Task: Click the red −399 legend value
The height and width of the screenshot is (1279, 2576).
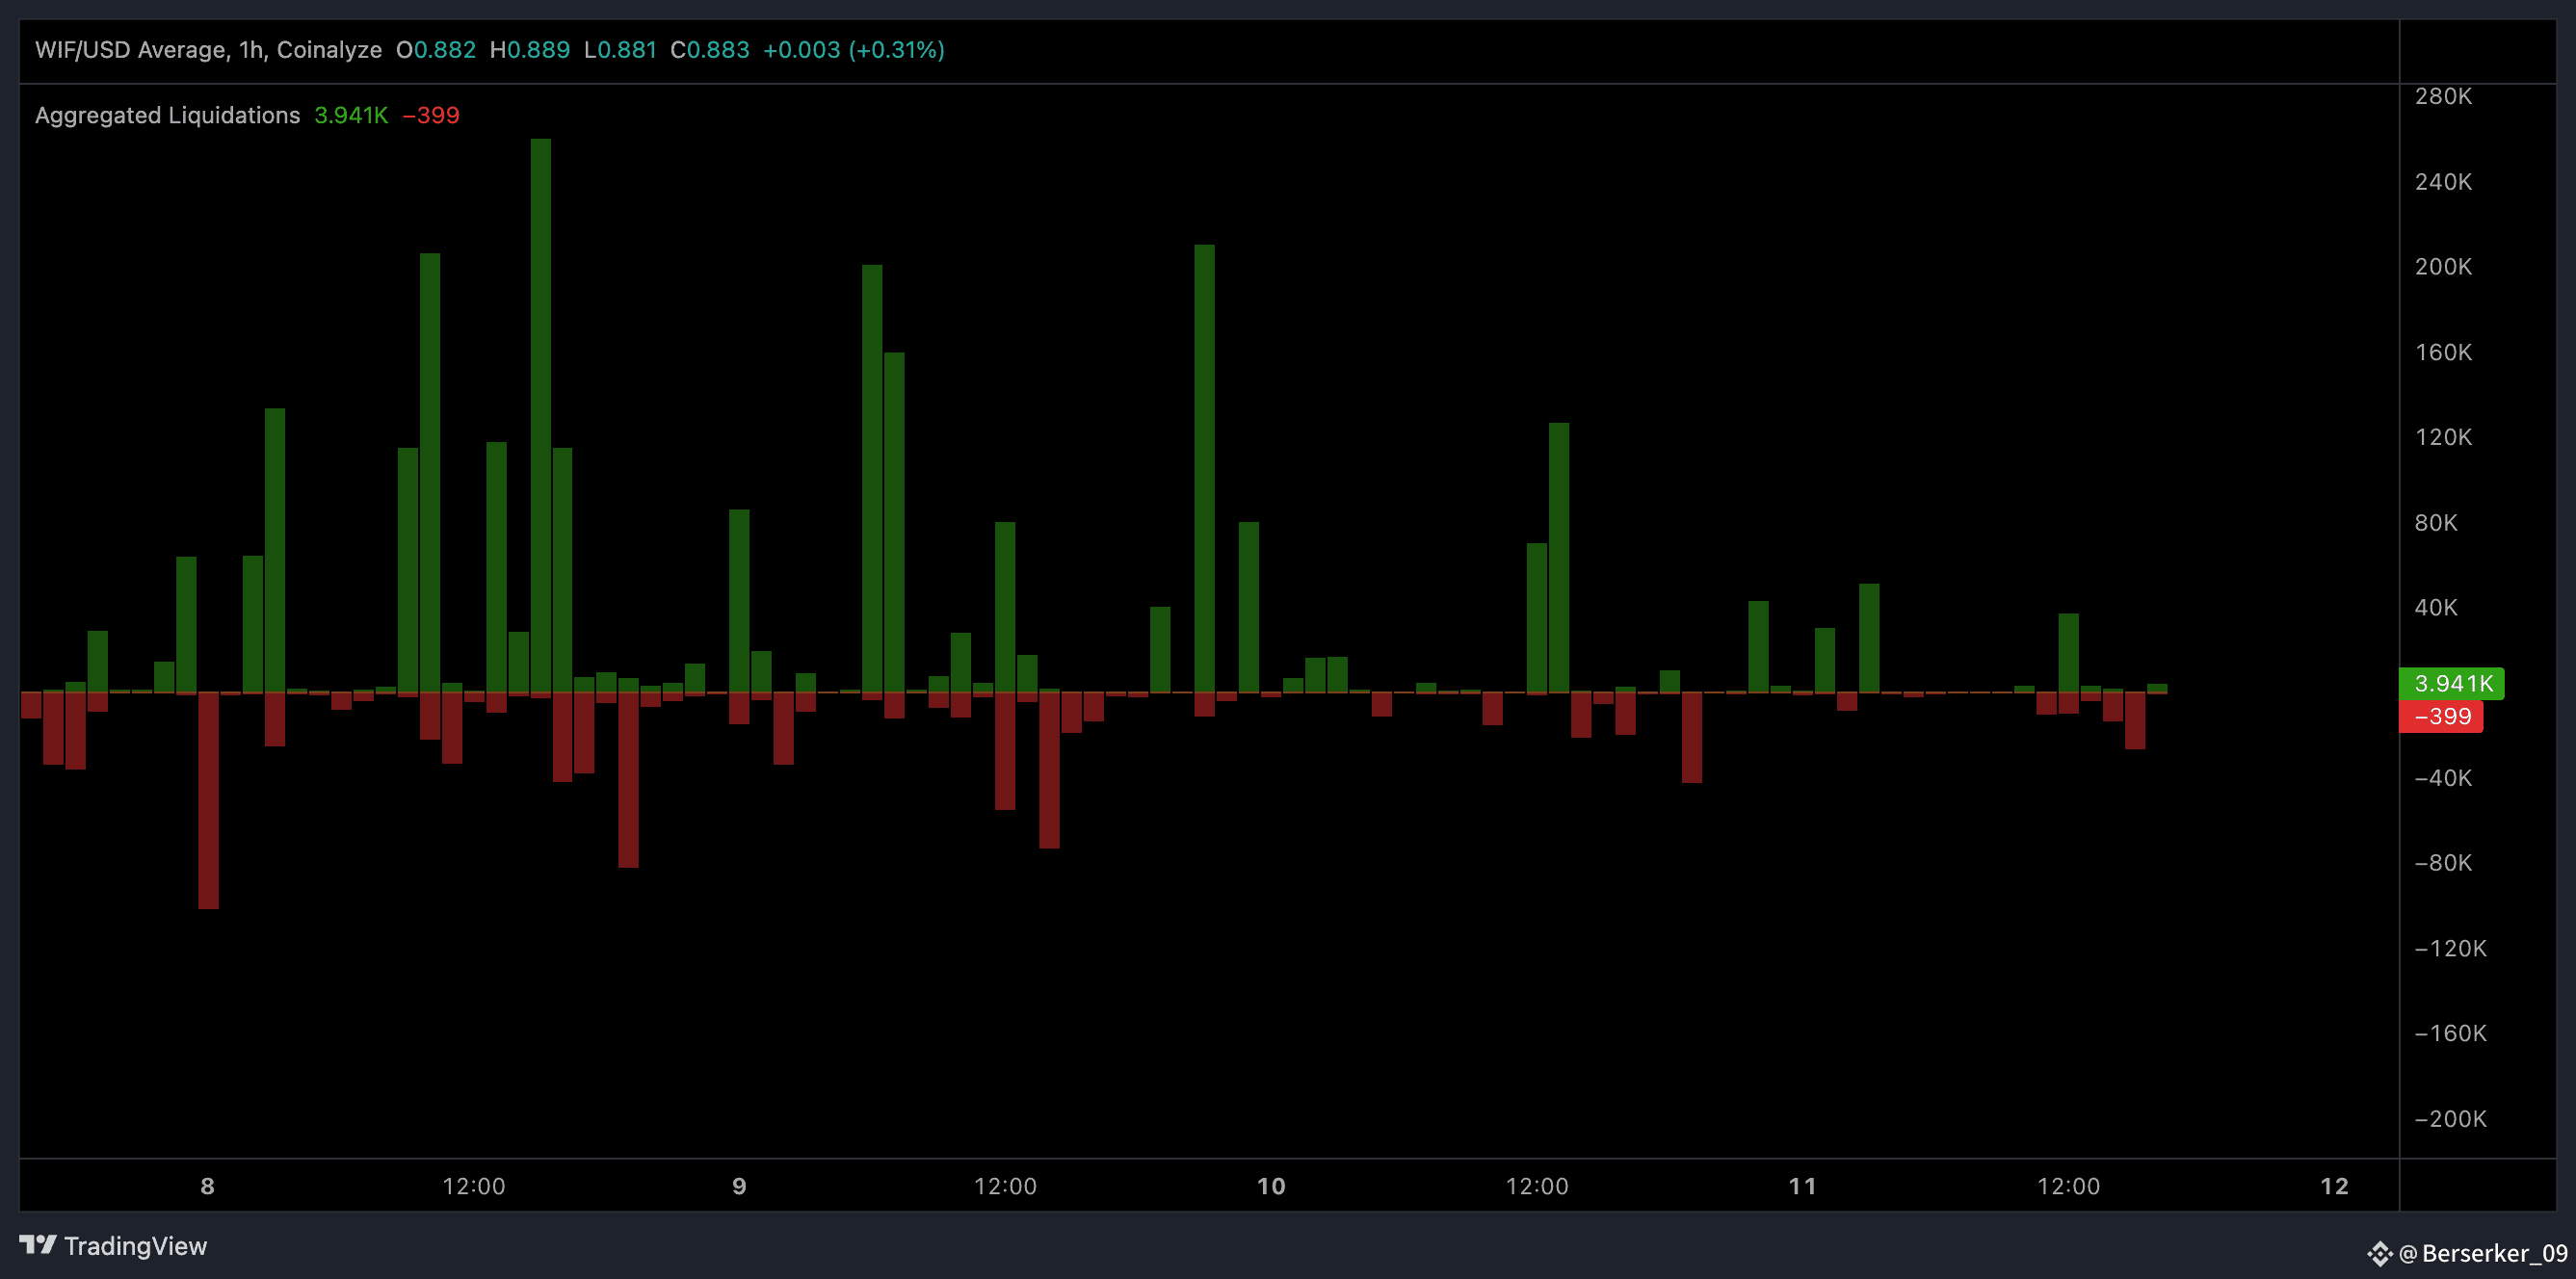Action: (x=431, y=115)
